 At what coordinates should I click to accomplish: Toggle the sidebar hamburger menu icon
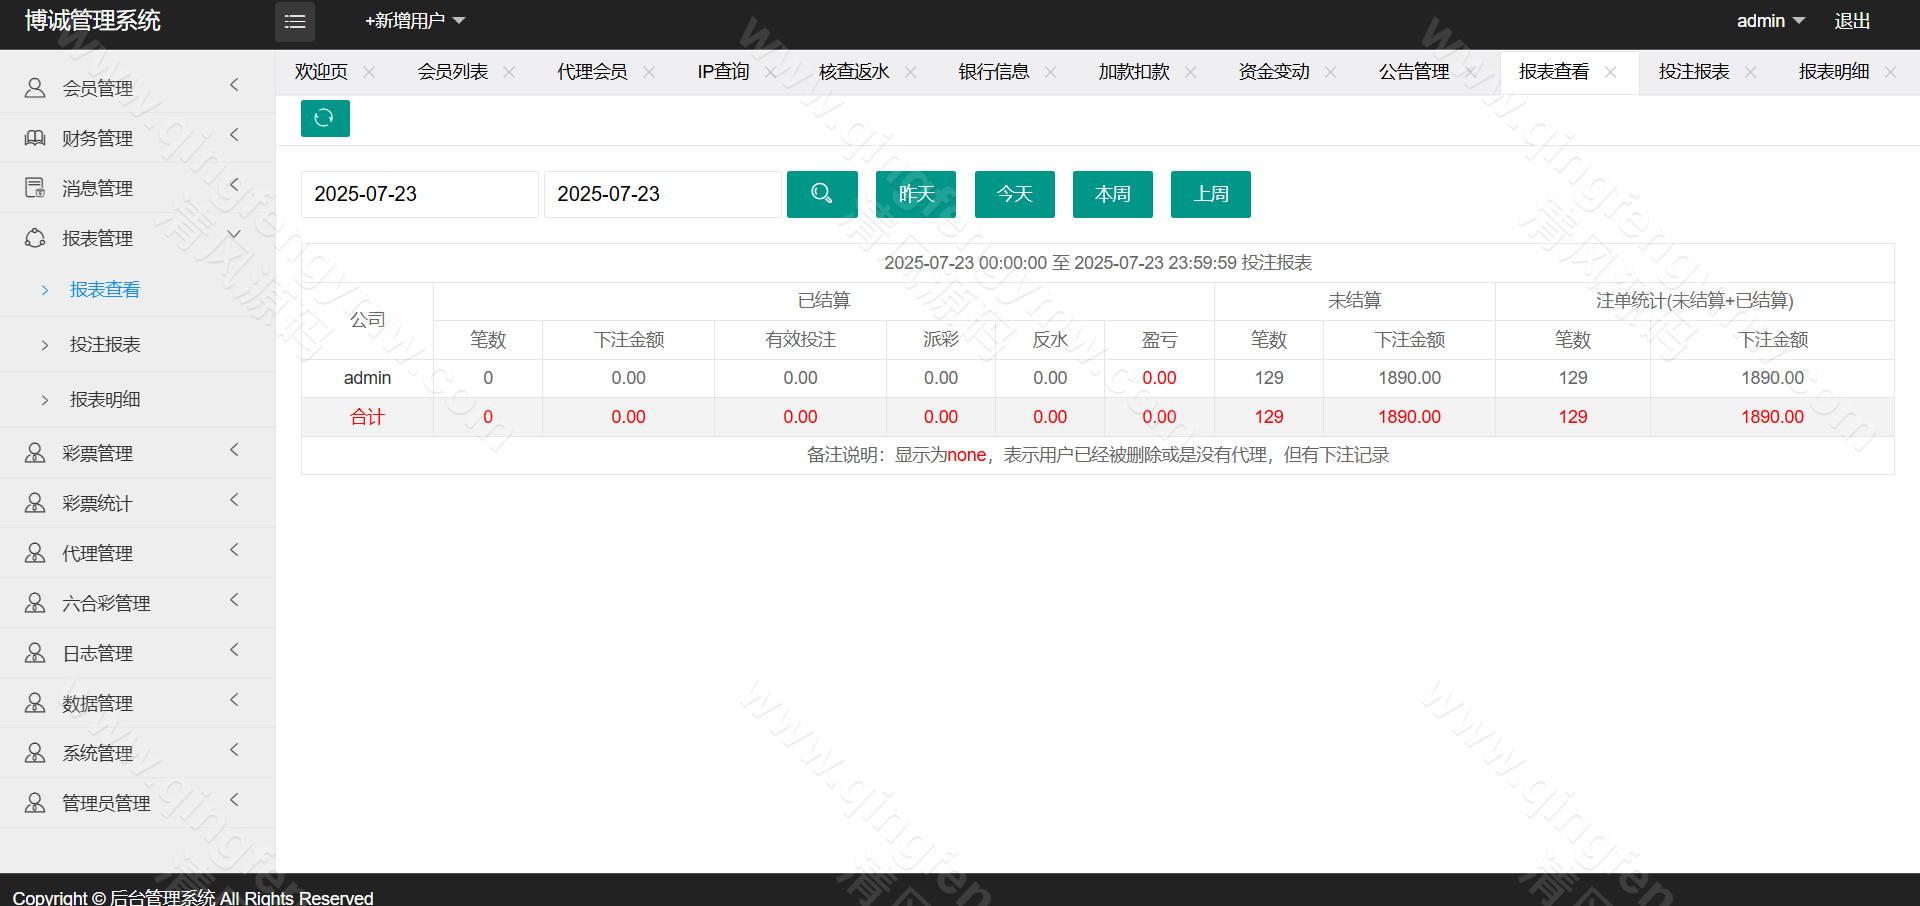pyautogui.click(x=295, y=21)
